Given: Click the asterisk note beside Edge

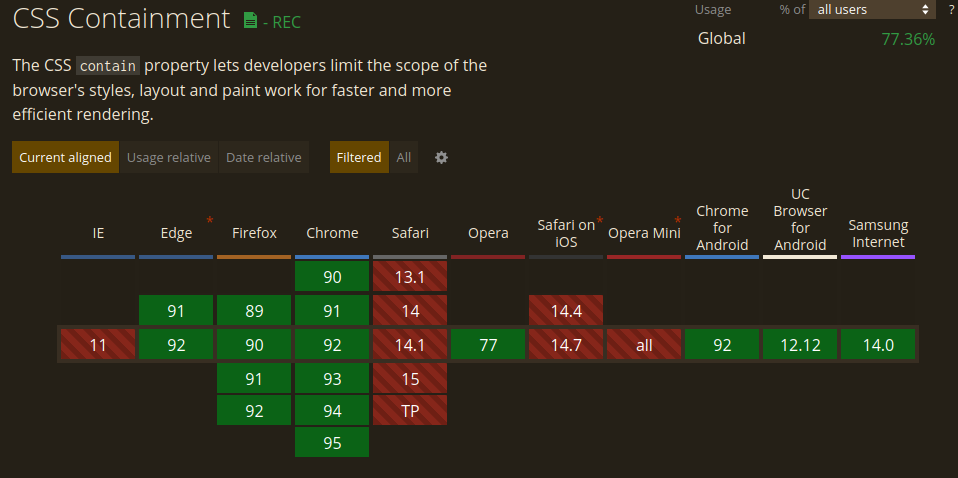Looking at the screenshot, I should click(x=210, y=220).
